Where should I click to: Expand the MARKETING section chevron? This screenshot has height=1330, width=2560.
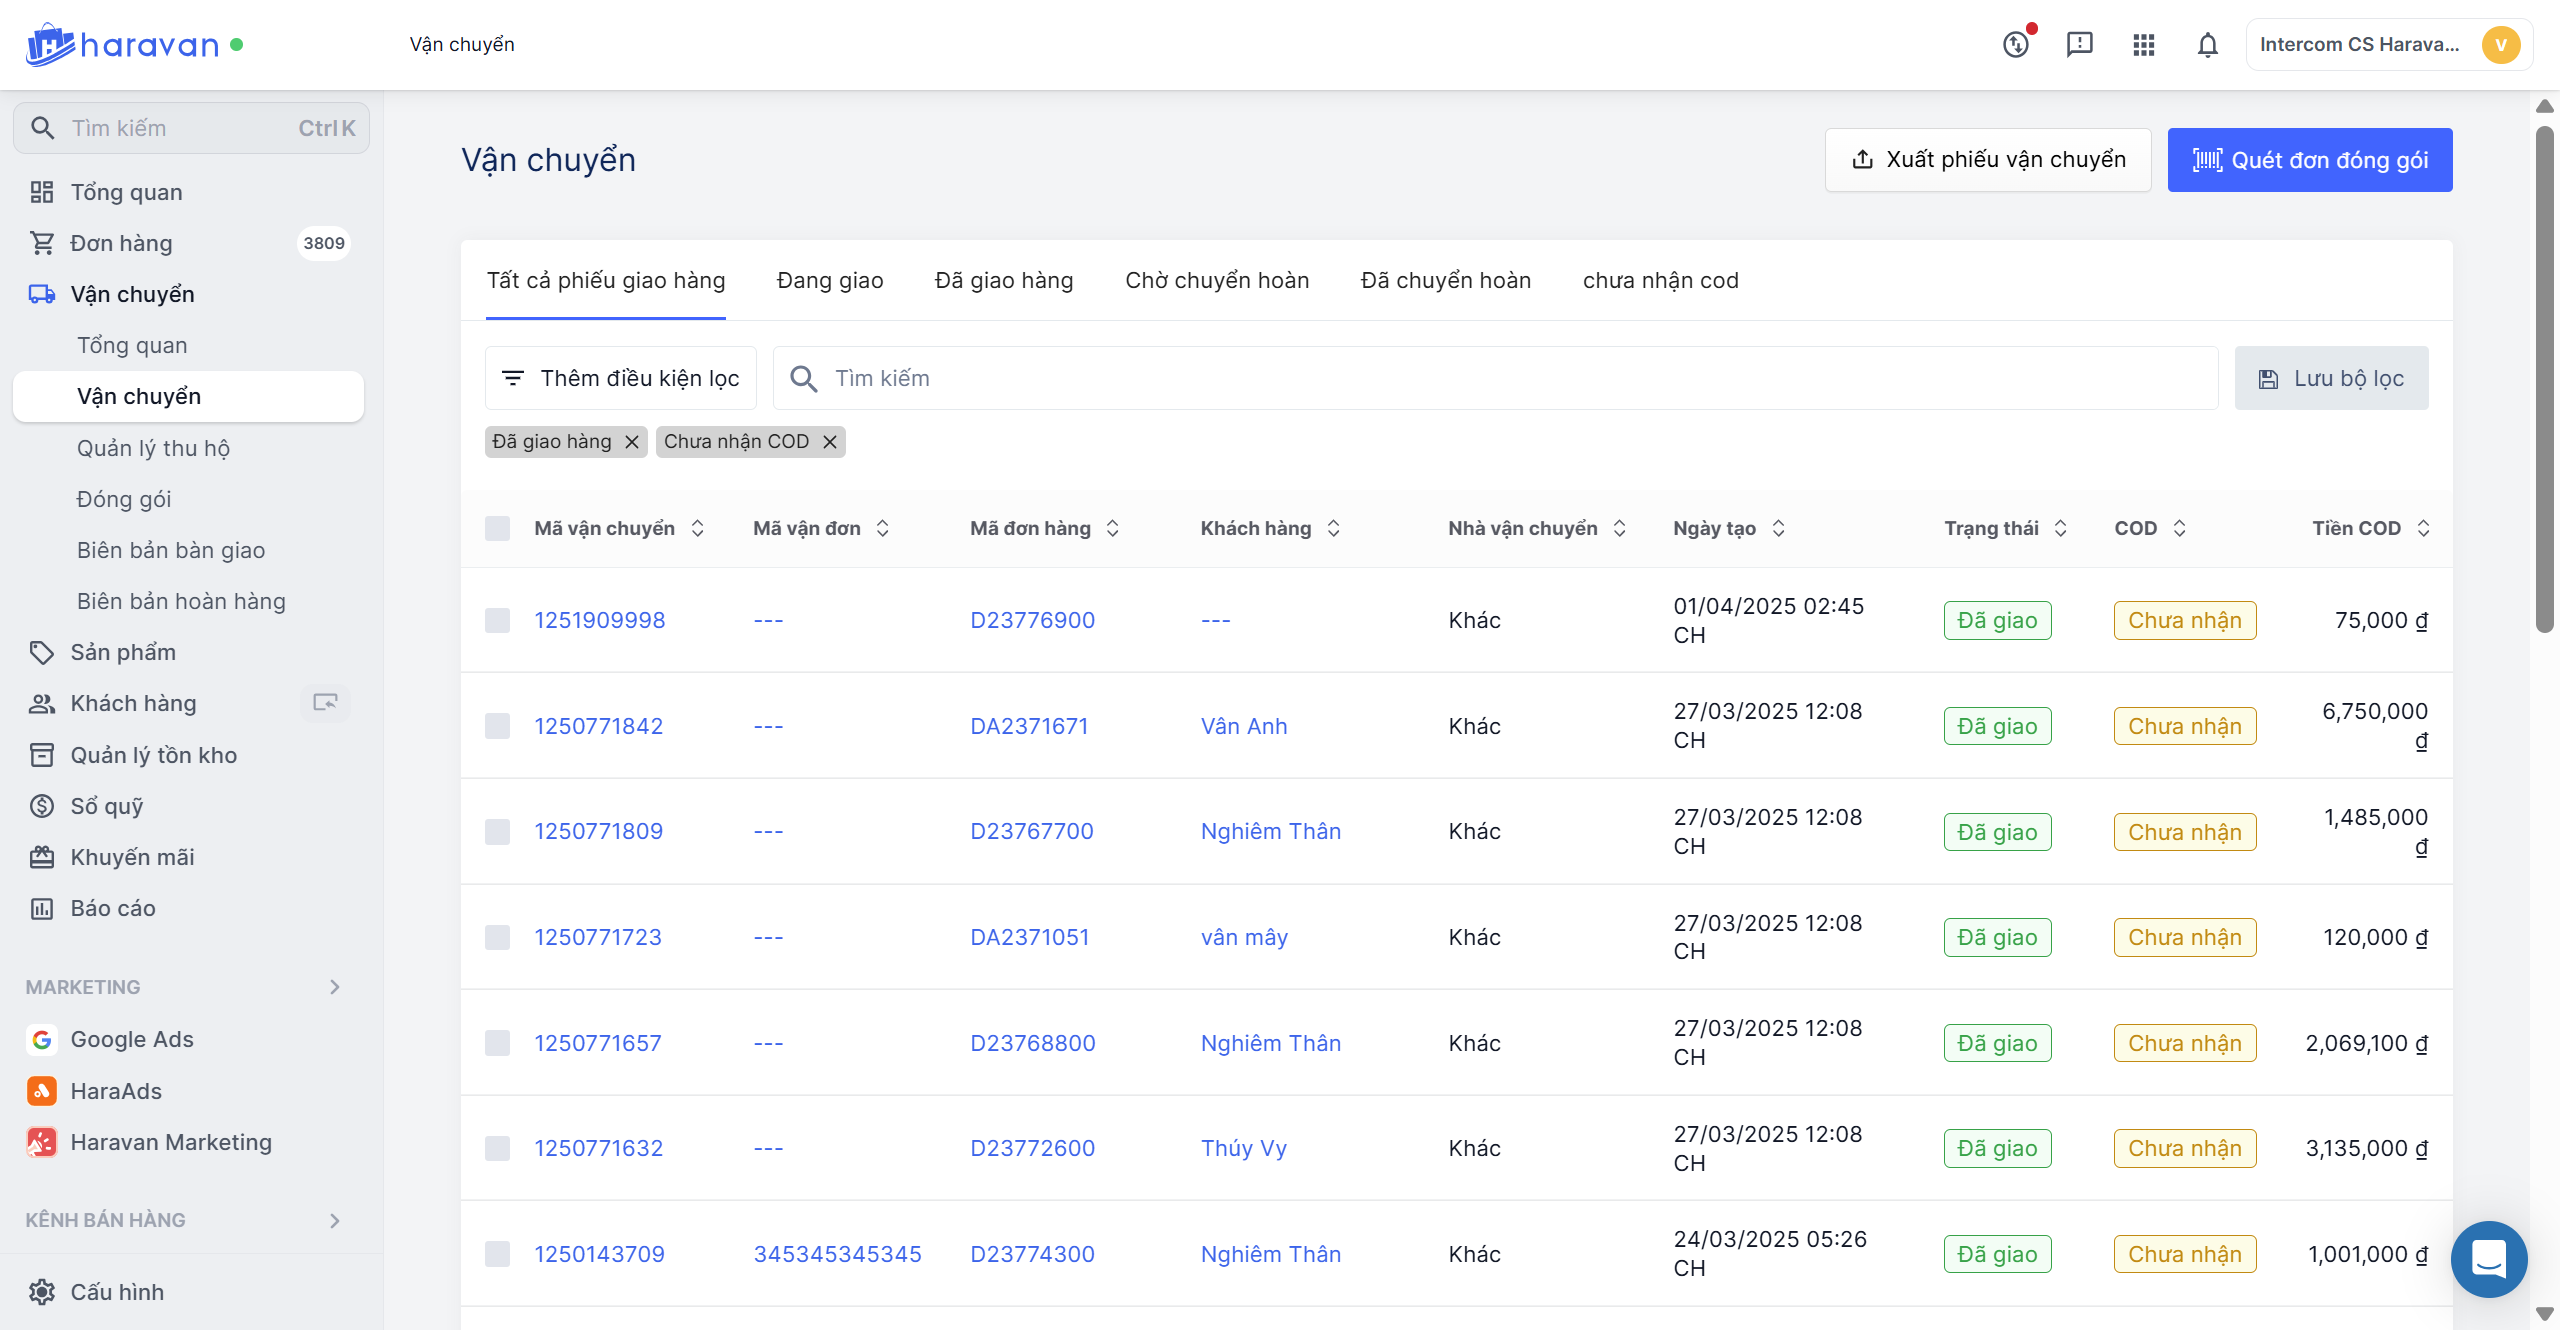[335, 987]
